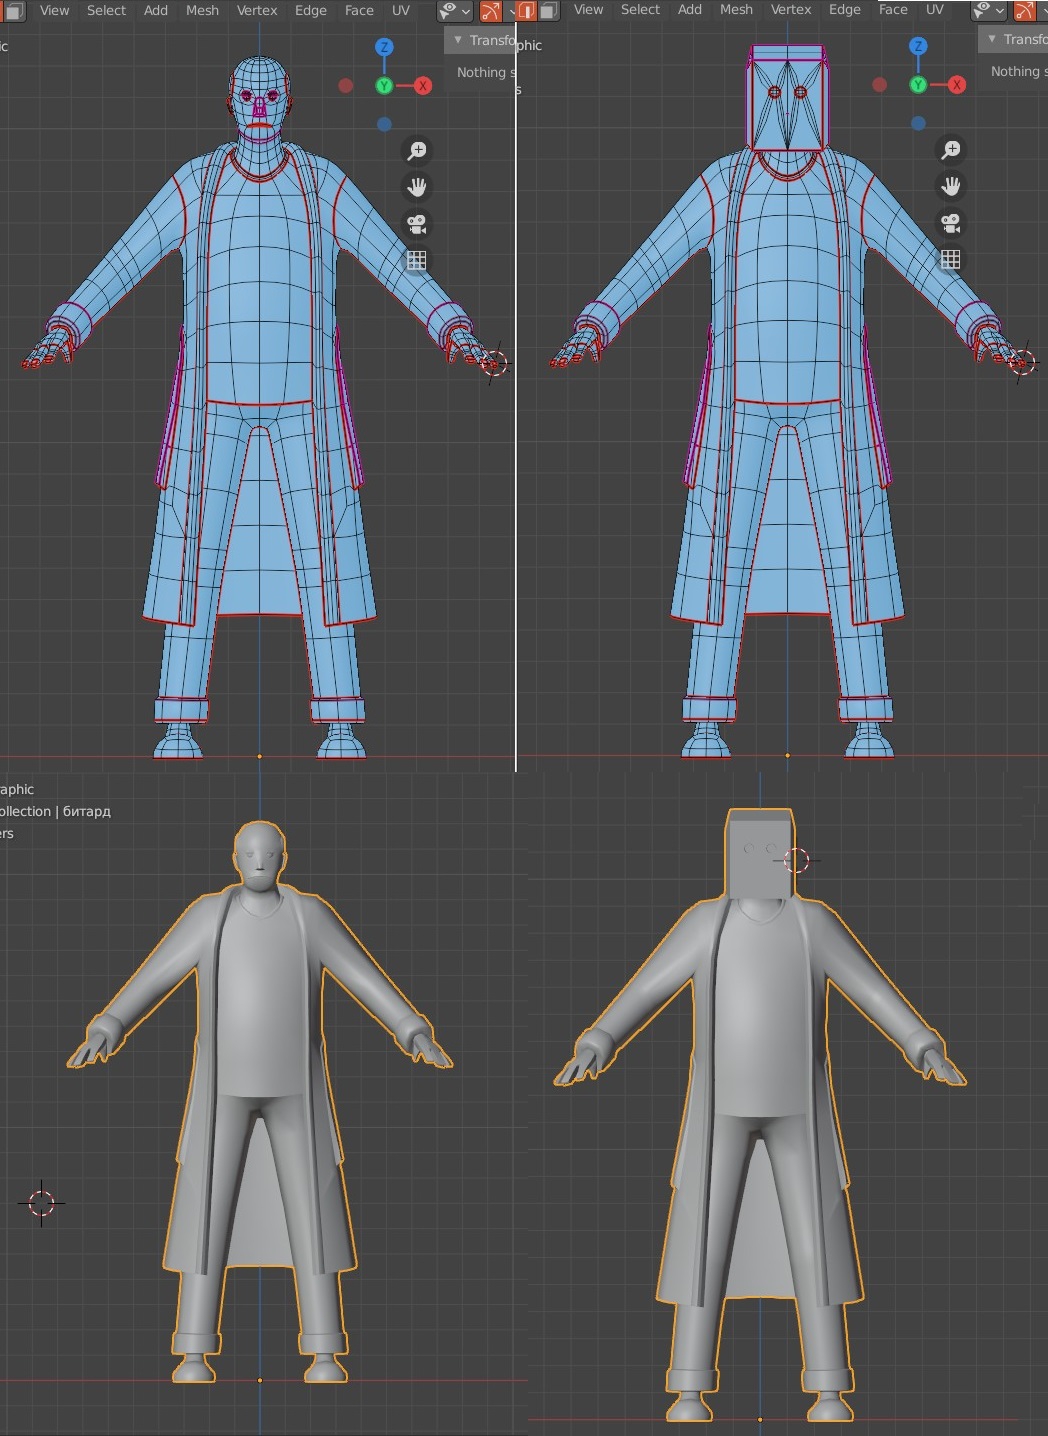This screenshot has width=1048, height=1436.
Task: Open Select menu in round-head model viewport
Action: [x=106, y=10]
